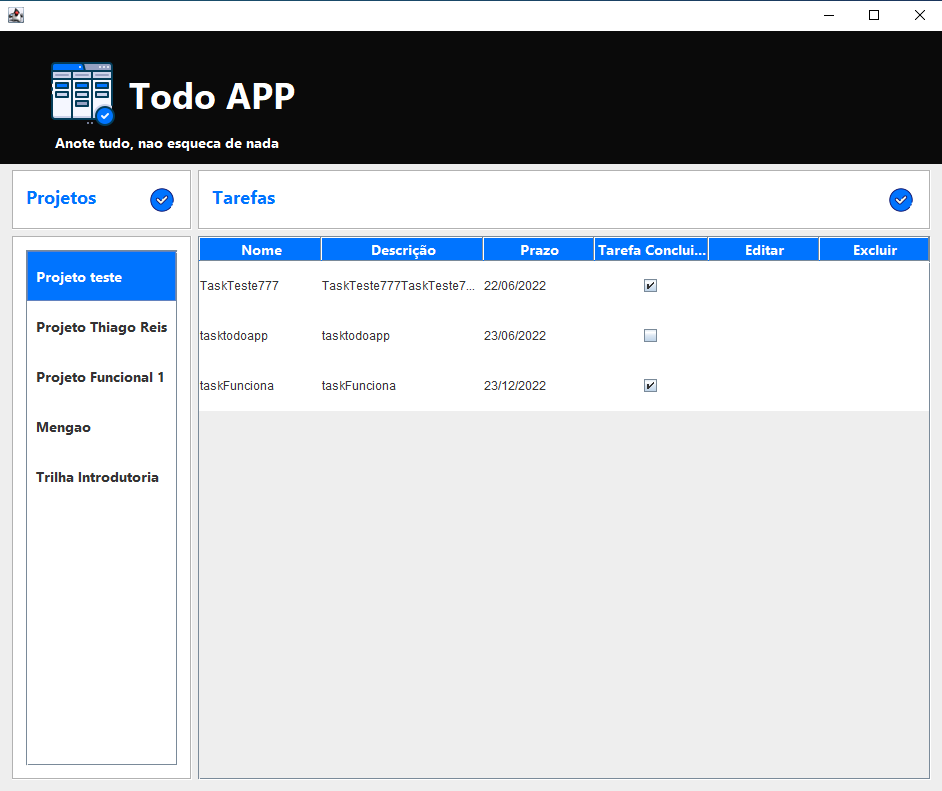Screen dimensions: 942x791
Task: Uncheck TaskTeste777 completed checkbox
Action: click(650, 285)
